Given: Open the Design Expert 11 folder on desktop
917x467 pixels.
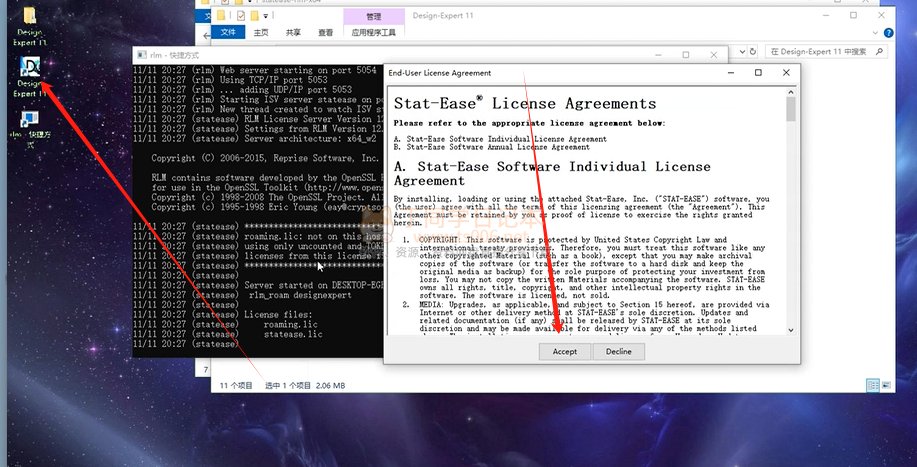Looking at the screenshot, I should point(30,27).
